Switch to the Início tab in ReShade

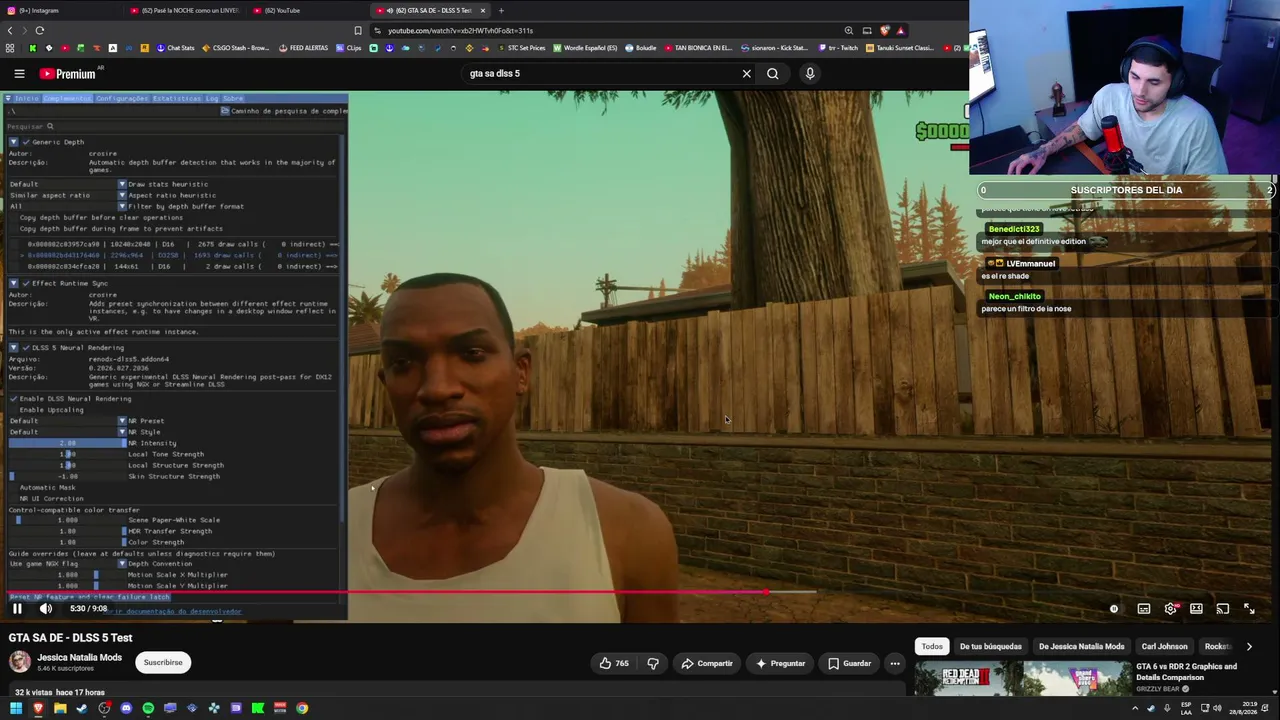(27, 98)
